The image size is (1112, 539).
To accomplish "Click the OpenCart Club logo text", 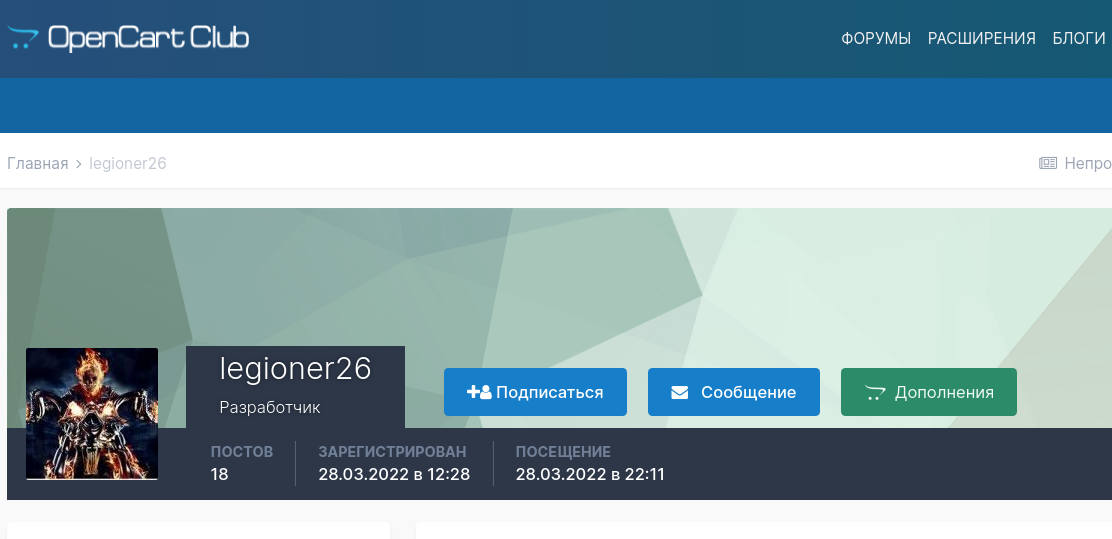I will [x=148, y=39].
